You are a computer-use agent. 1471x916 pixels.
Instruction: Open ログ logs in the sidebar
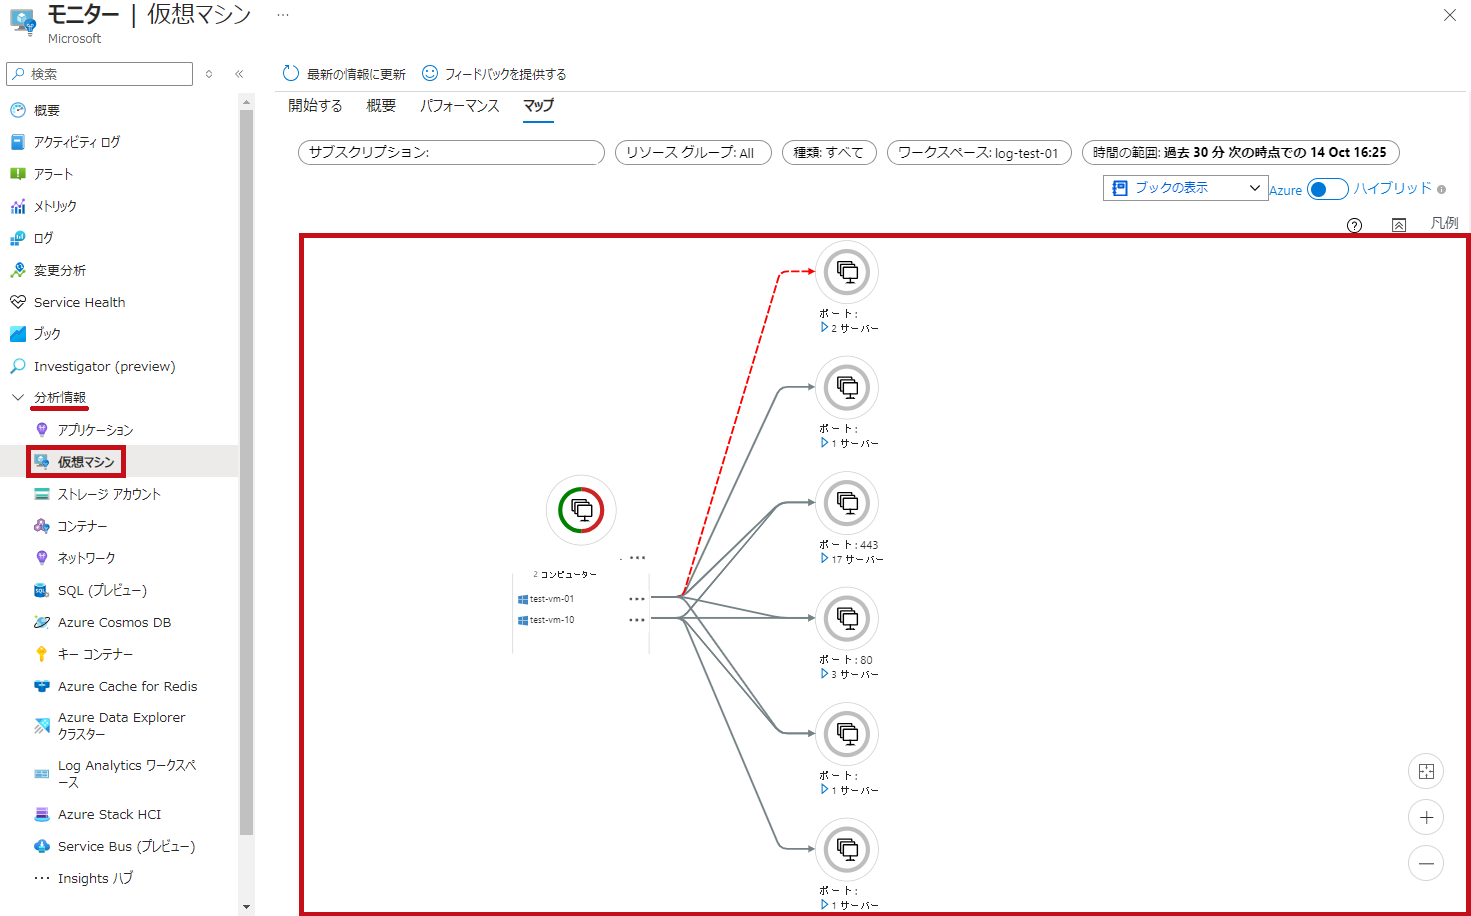[43, 238]
